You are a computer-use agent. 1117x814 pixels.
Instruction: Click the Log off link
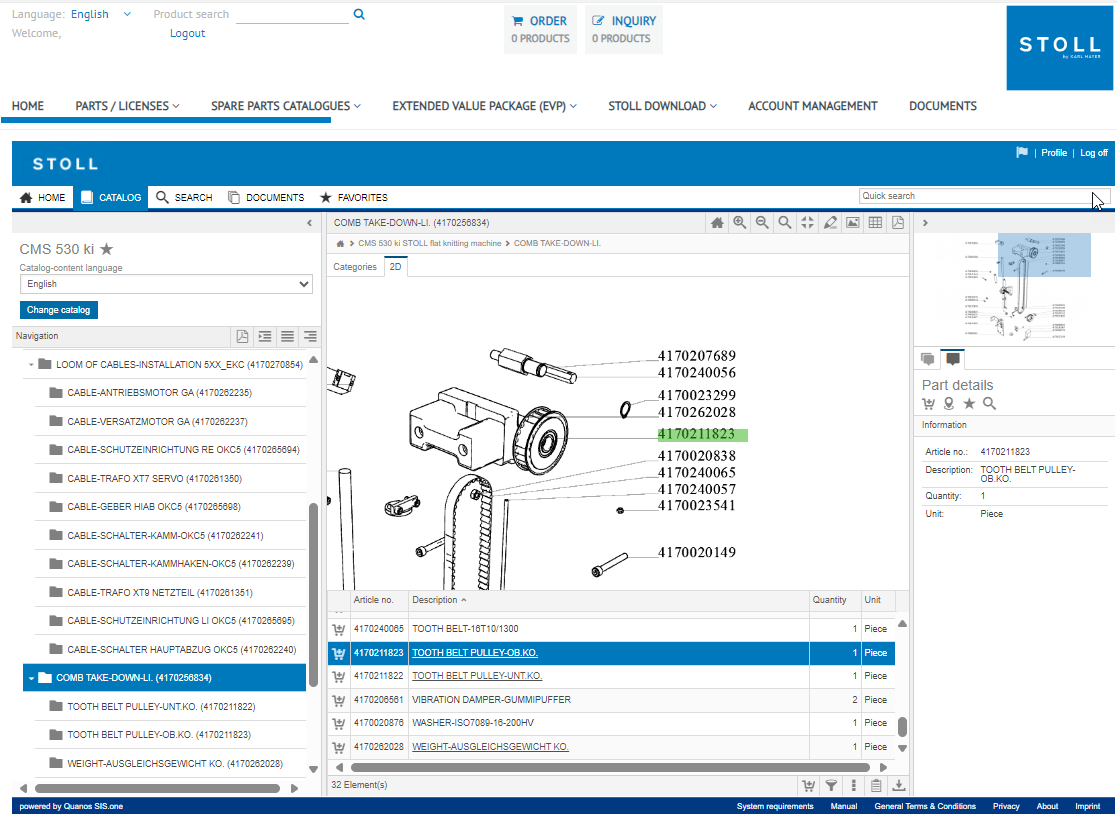click(x=1093, y=152)
